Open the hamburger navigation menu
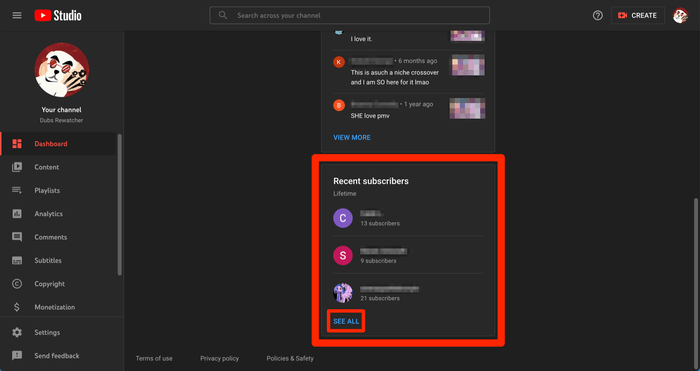 [x=17, y=16]
